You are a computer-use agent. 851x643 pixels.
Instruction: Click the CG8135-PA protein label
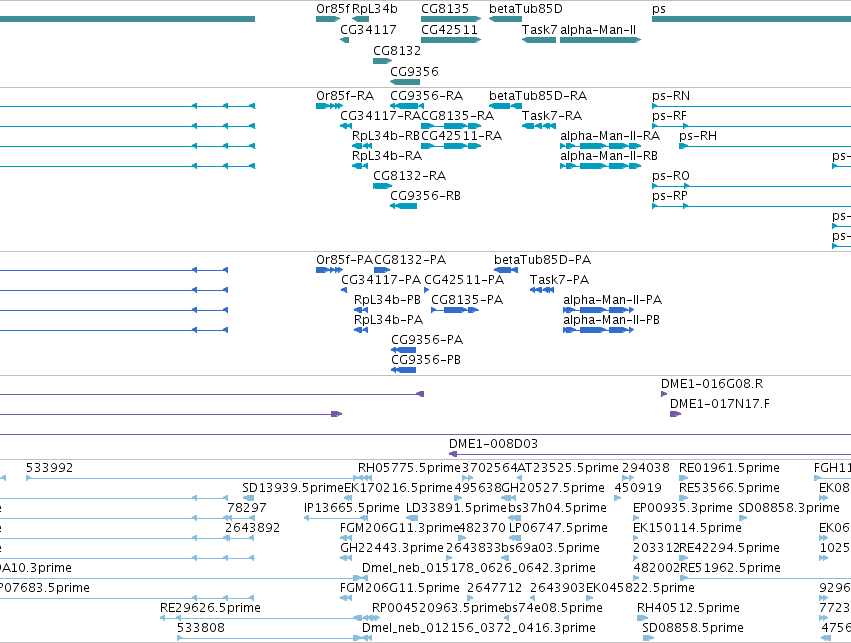467,300
